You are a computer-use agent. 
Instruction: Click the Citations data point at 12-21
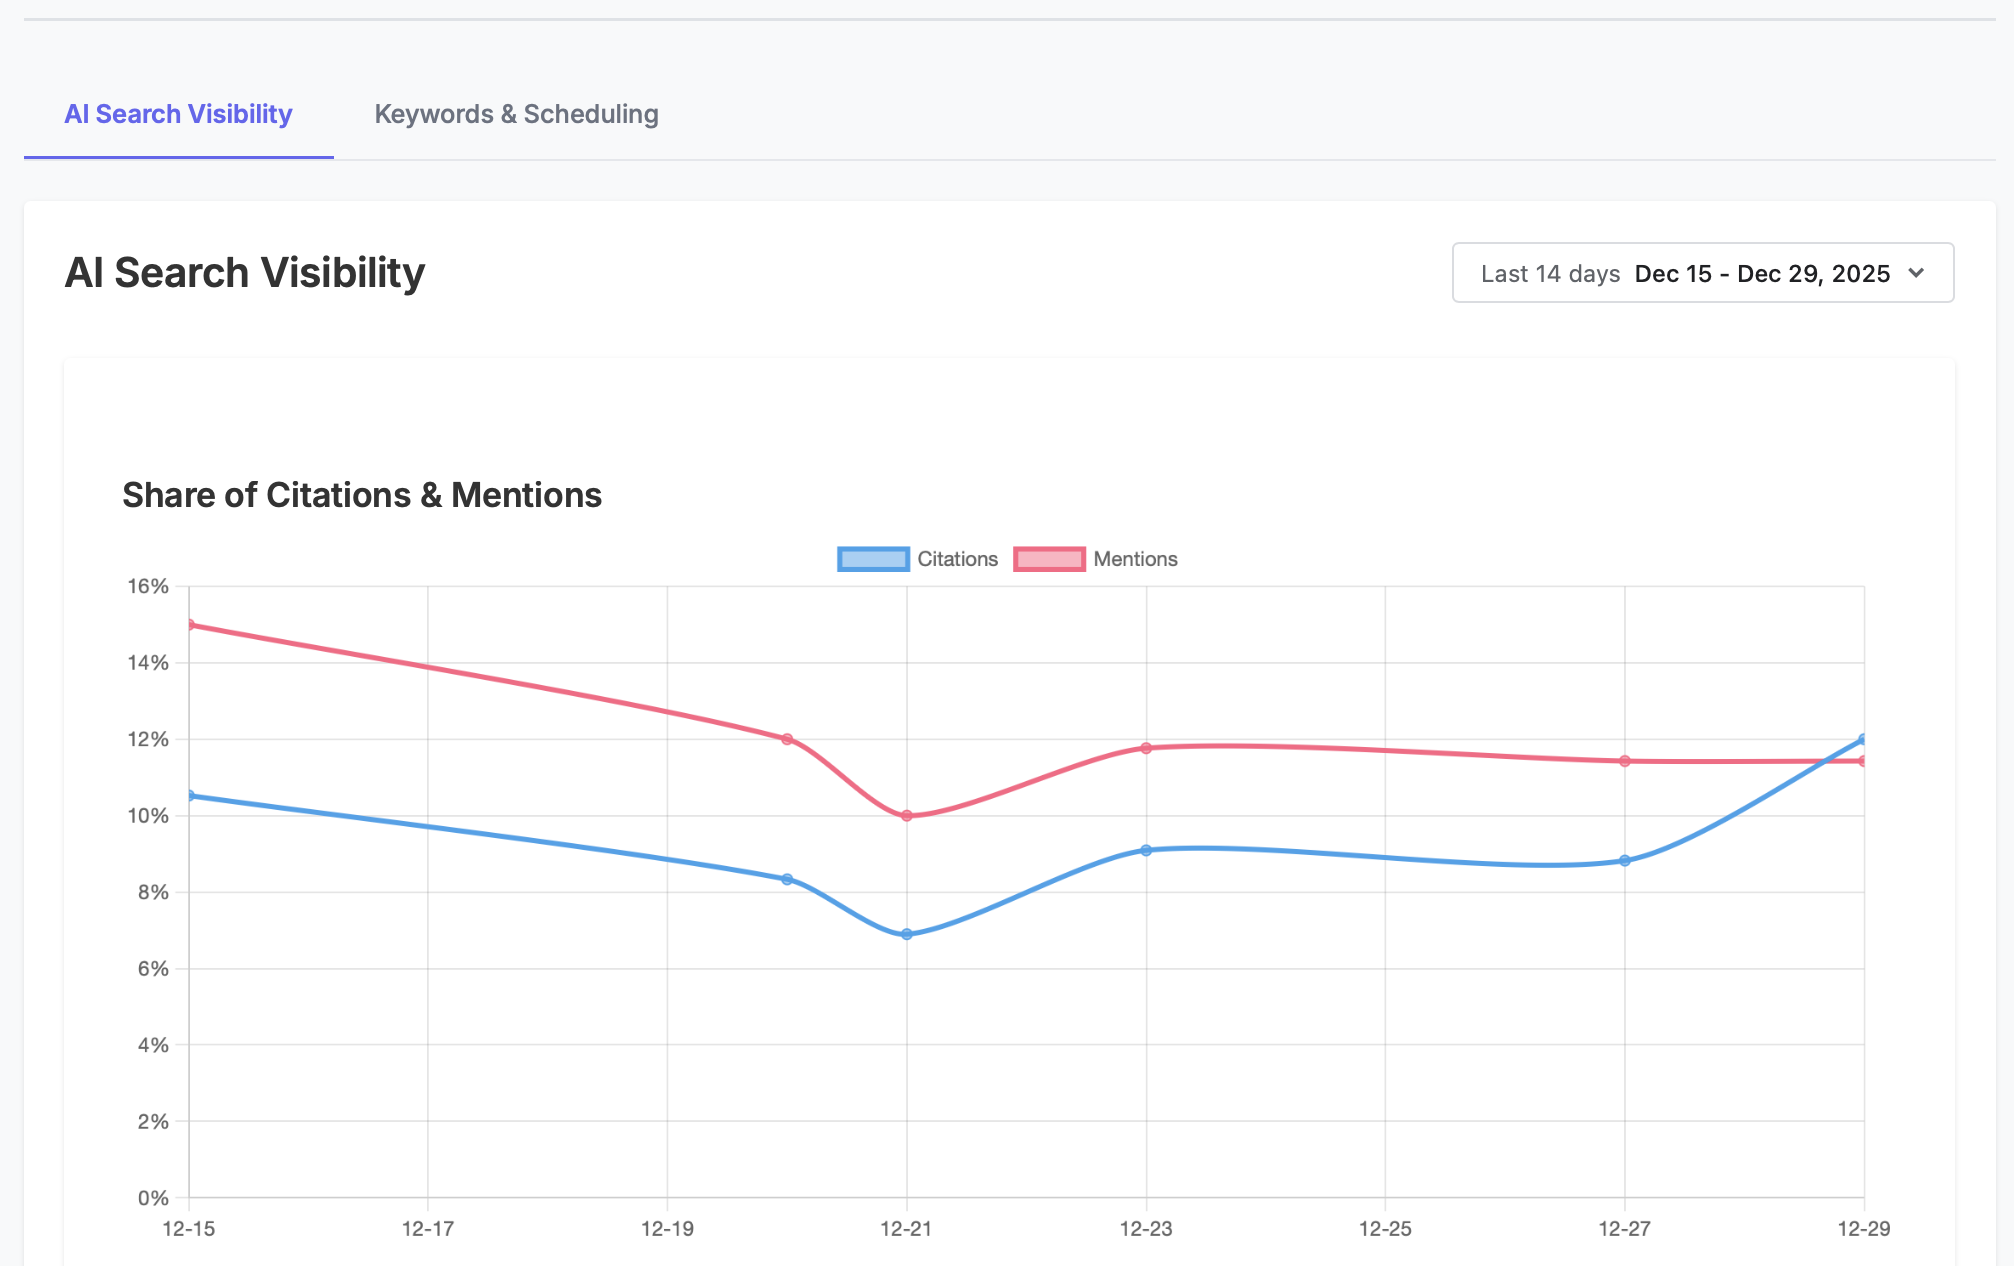(906, 933)
